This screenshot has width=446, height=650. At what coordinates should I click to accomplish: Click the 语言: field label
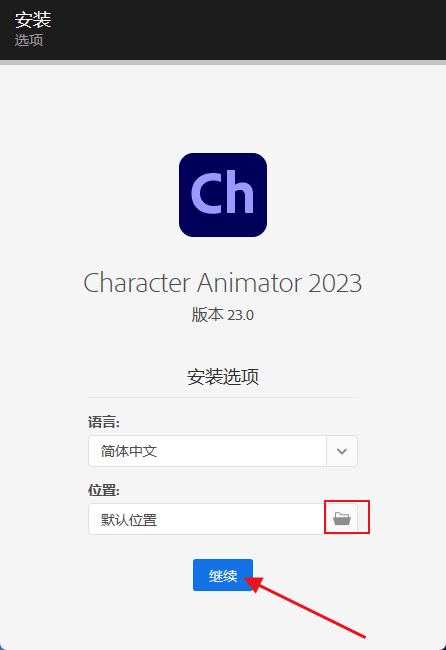coord(104,422)
